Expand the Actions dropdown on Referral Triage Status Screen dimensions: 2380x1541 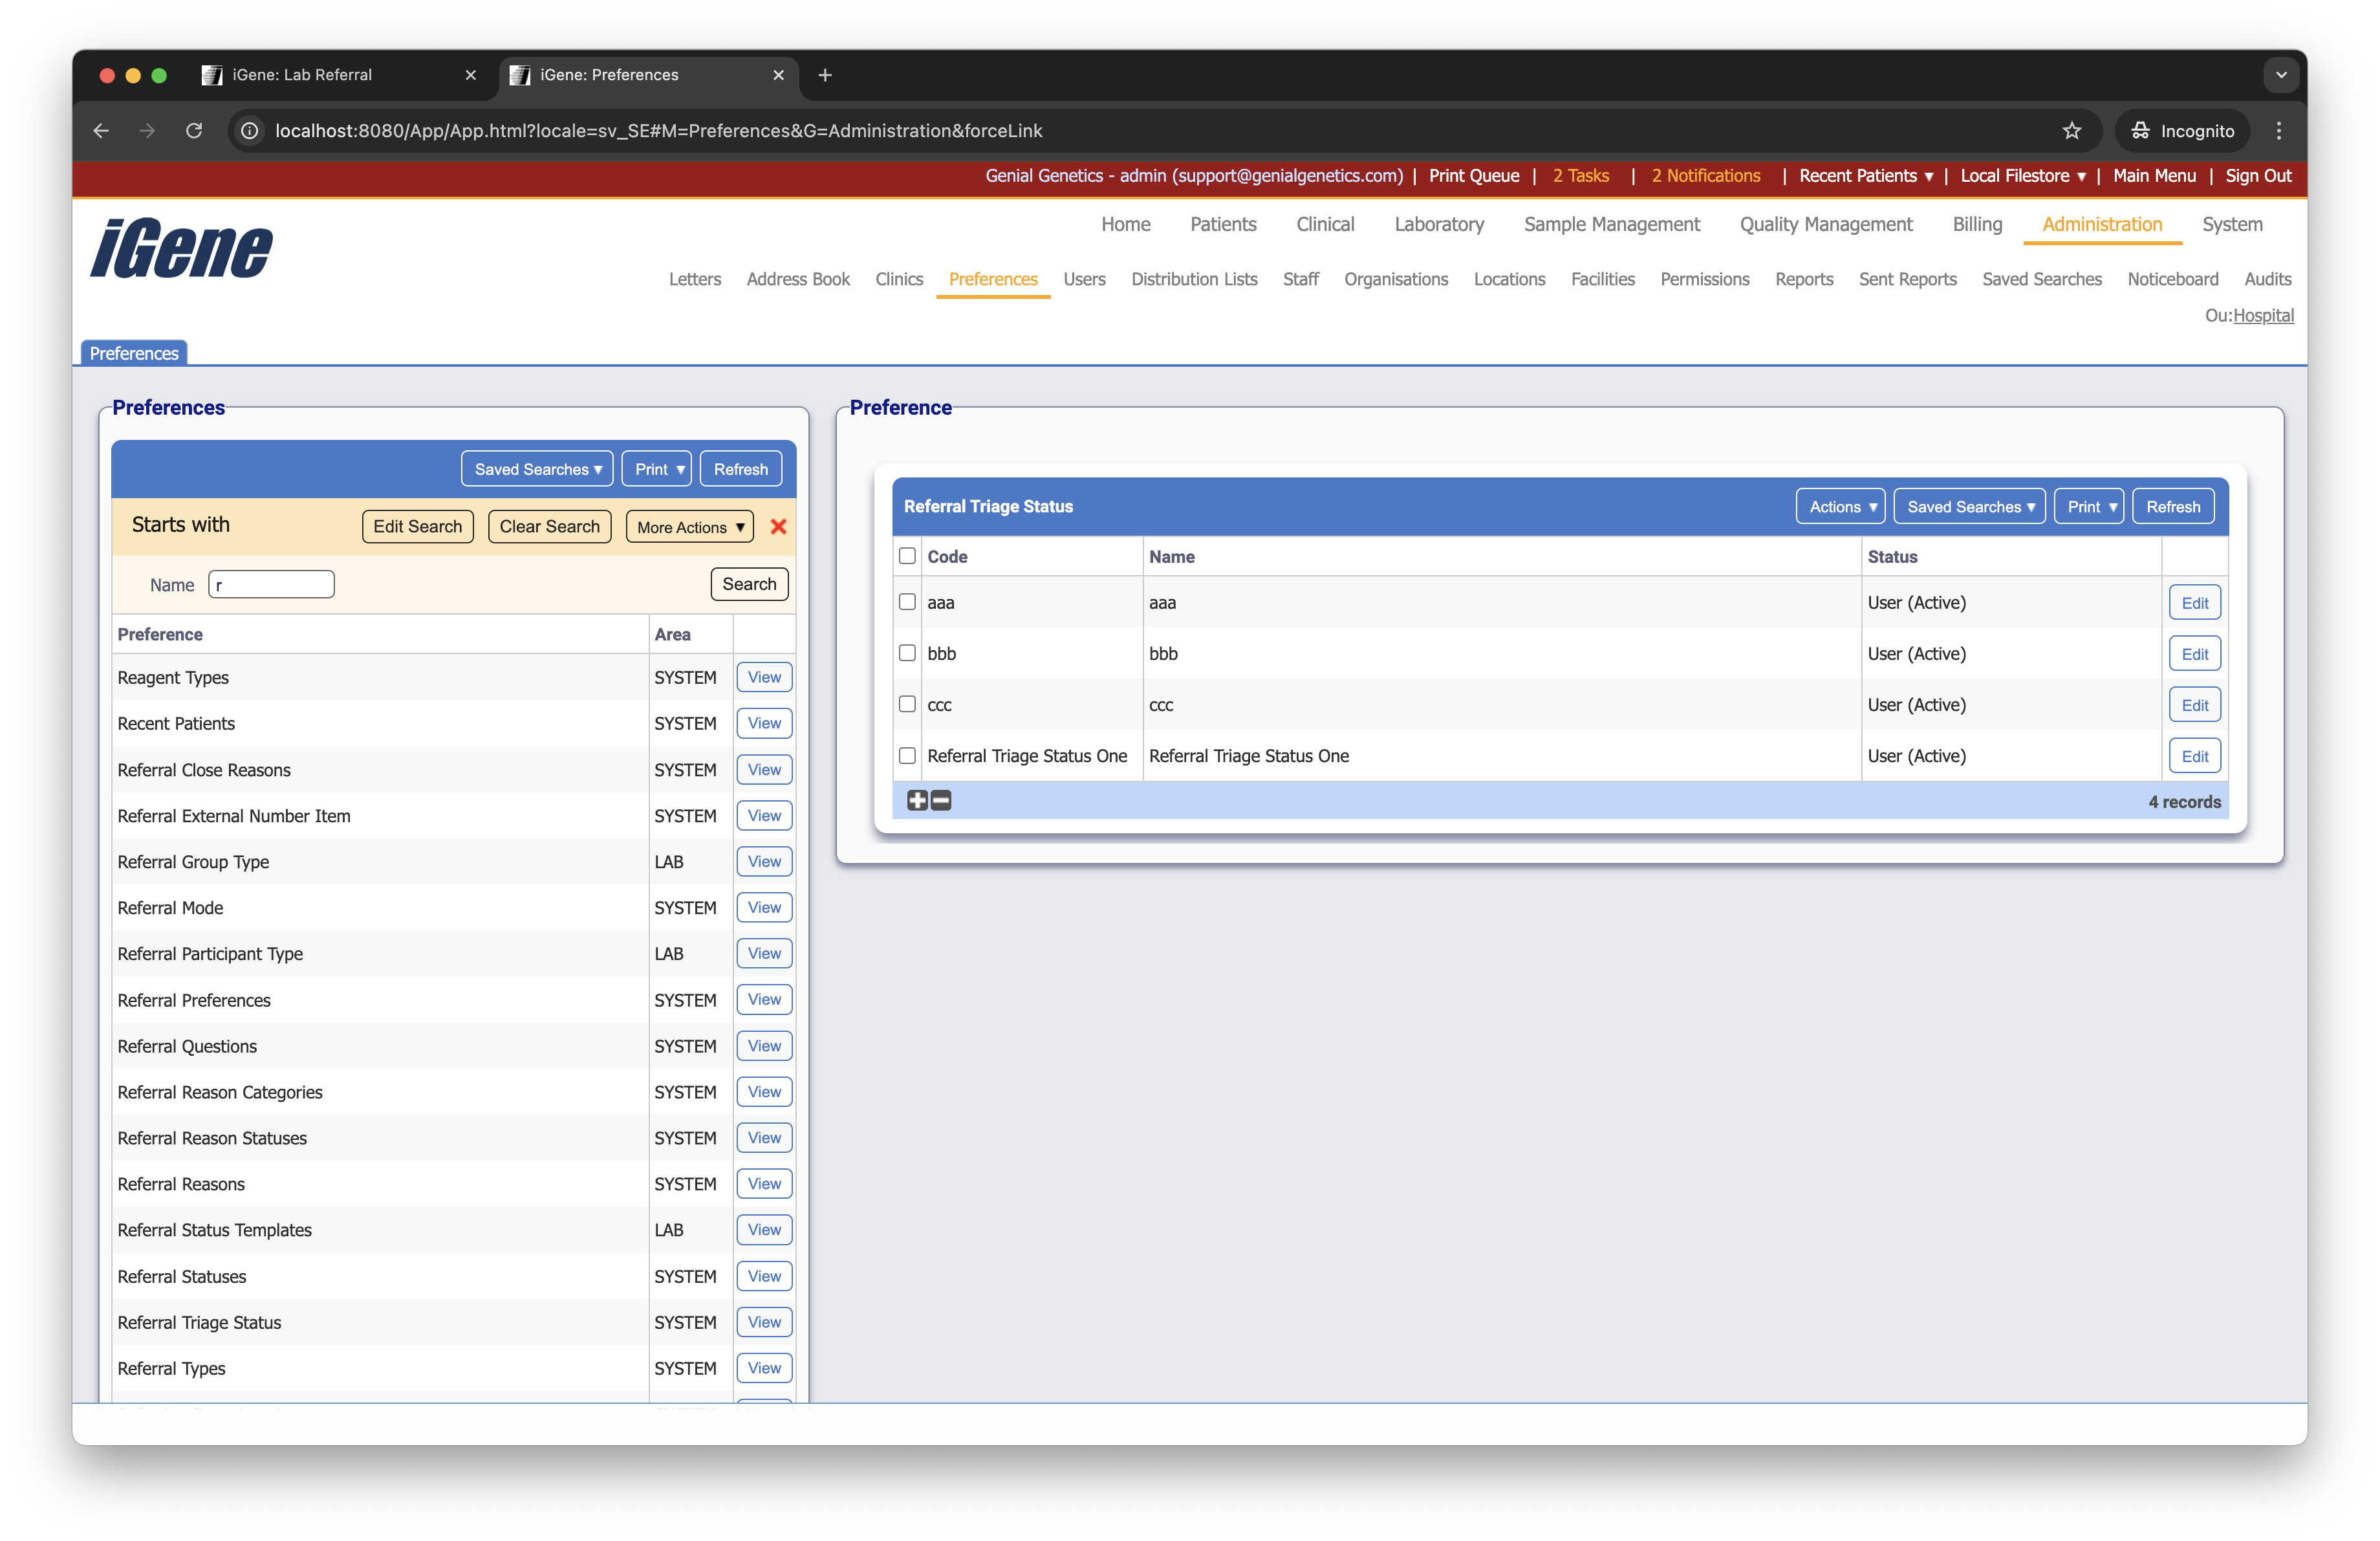(x=1840, y=506)
